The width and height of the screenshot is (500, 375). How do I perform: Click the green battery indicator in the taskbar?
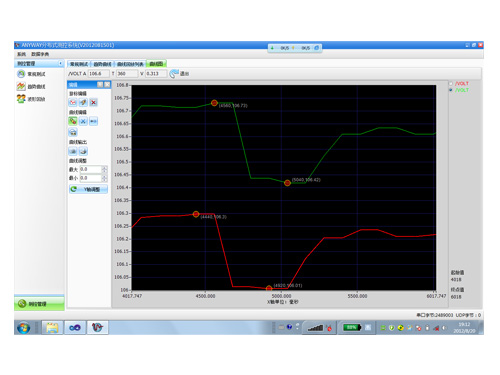[352, 328]
